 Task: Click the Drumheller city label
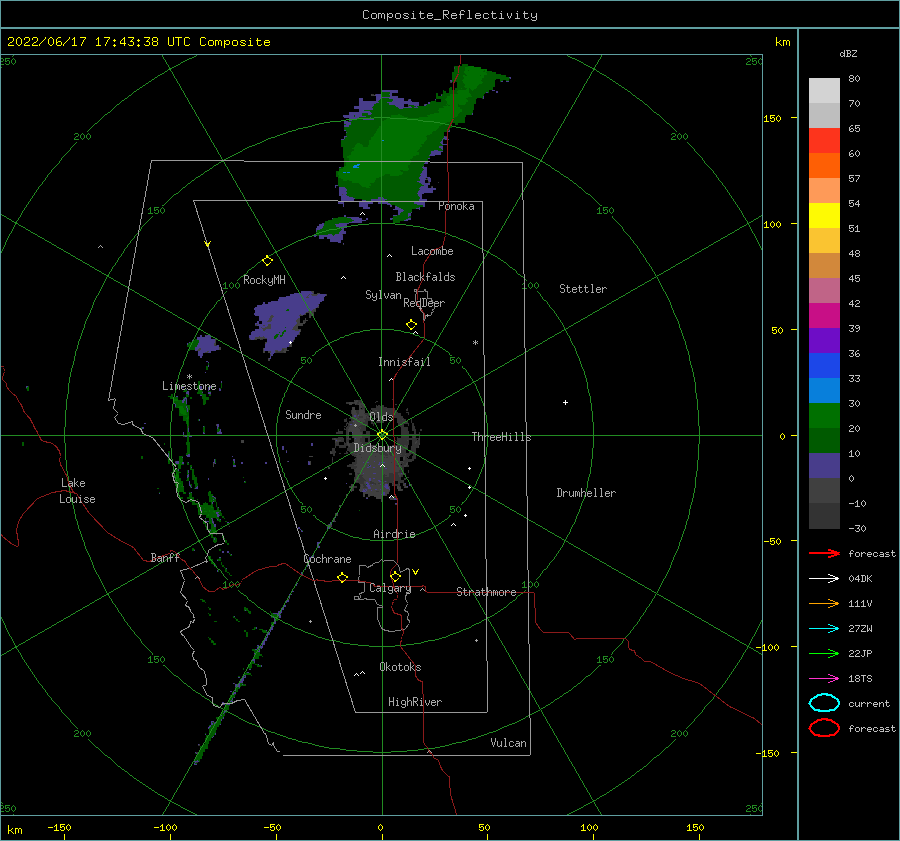[x=586, y=493]
